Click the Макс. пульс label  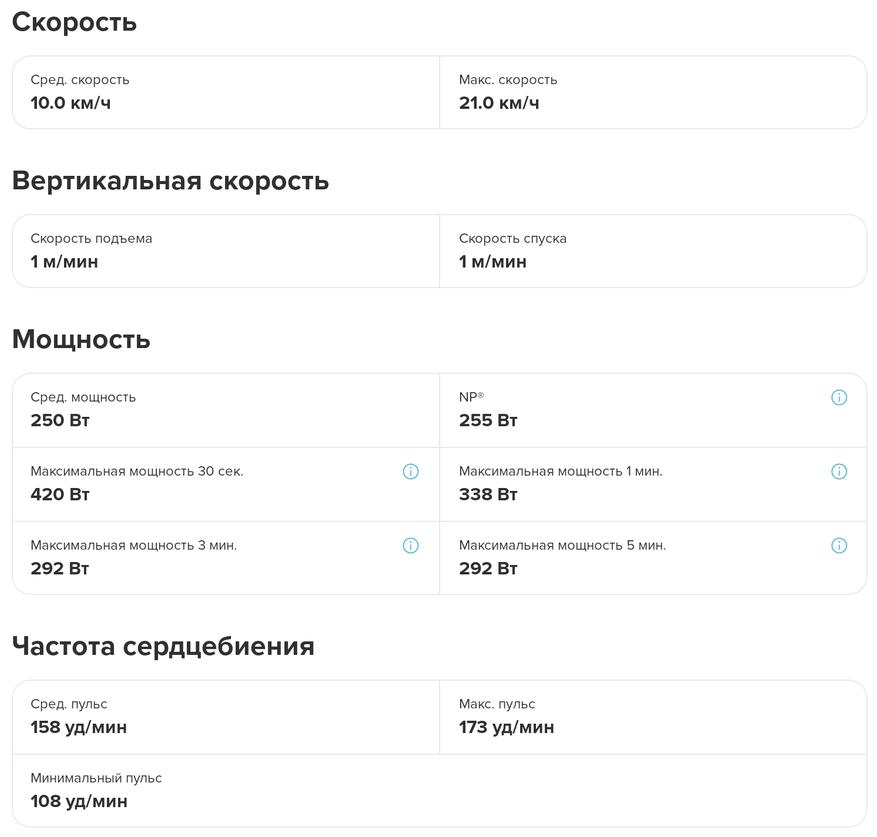click(x=497, y=704)
